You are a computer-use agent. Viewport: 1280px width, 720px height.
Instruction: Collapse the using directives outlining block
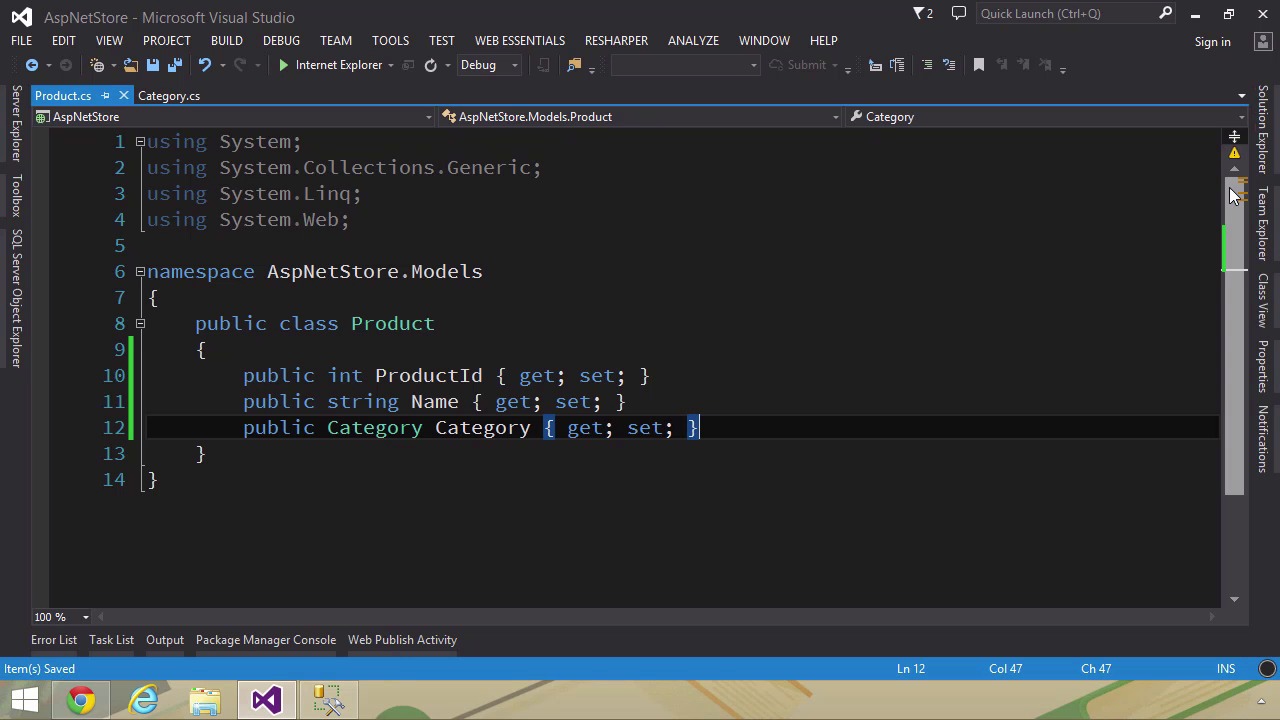pos(140,142)
